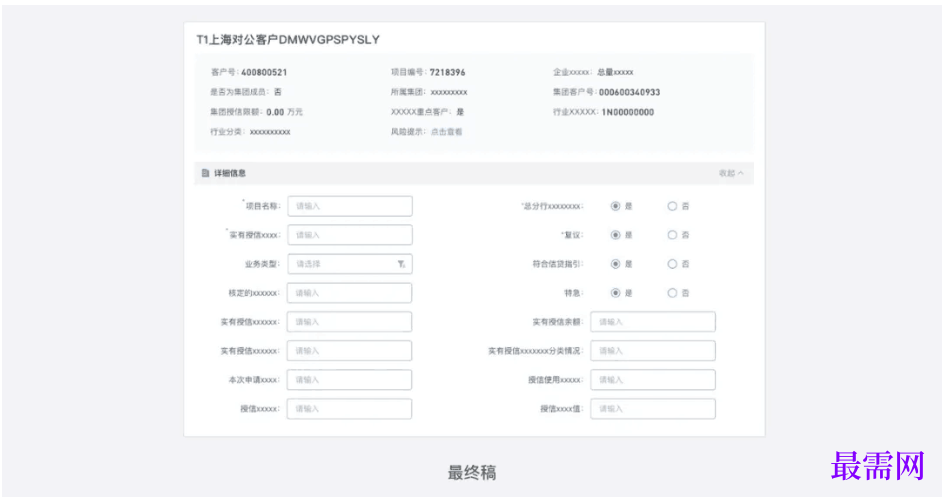Click the title T1上海对公客户DMWVGPSPYSLY
This screenshot has width=943, height=497.
288,40
